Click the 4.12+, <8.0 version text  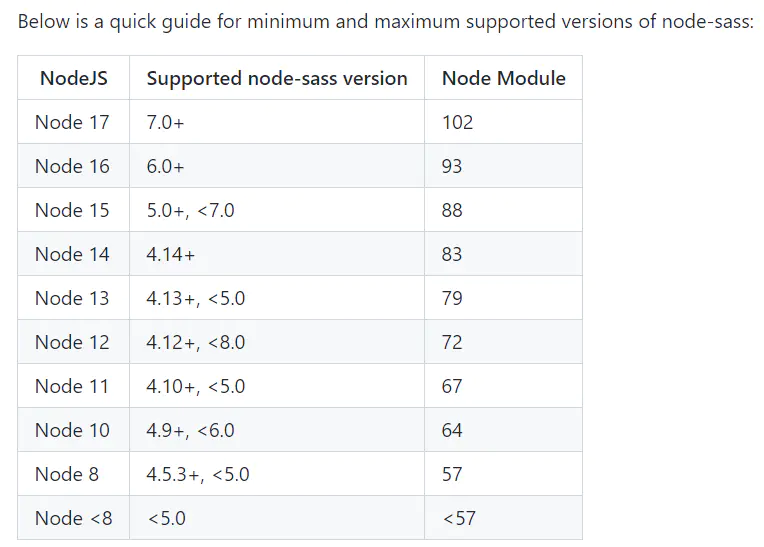click(196, 342)
